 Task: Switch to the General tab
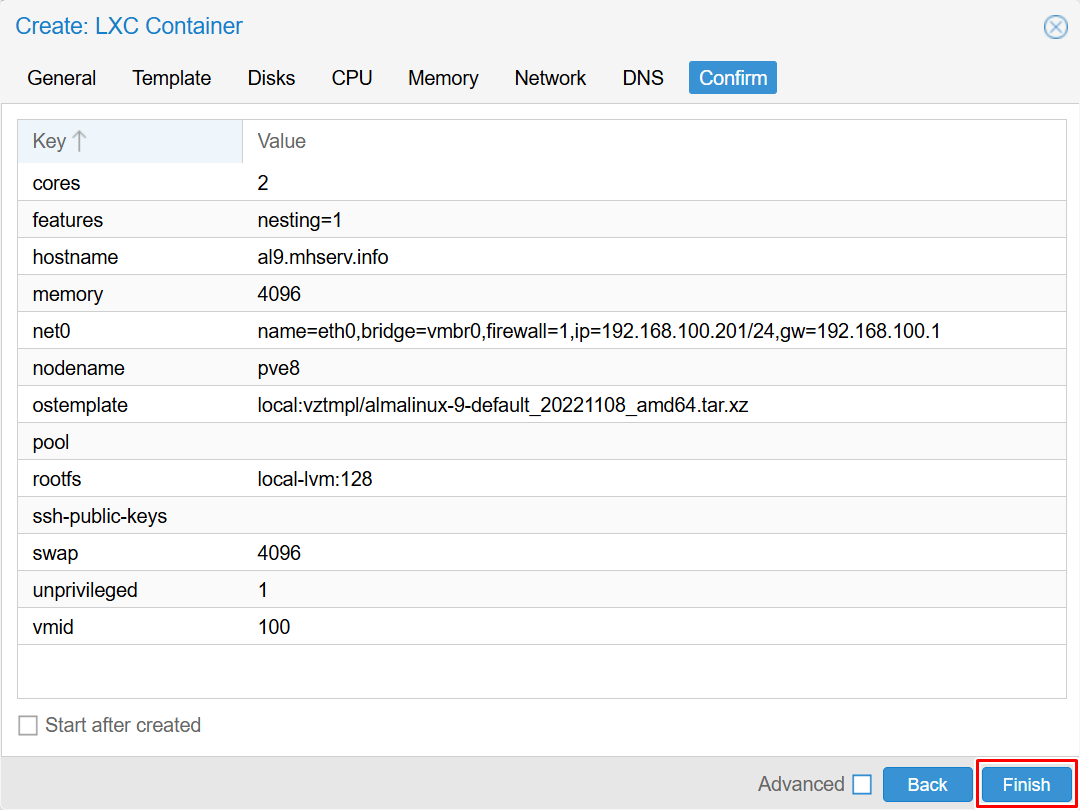click(x=62, y=78)
